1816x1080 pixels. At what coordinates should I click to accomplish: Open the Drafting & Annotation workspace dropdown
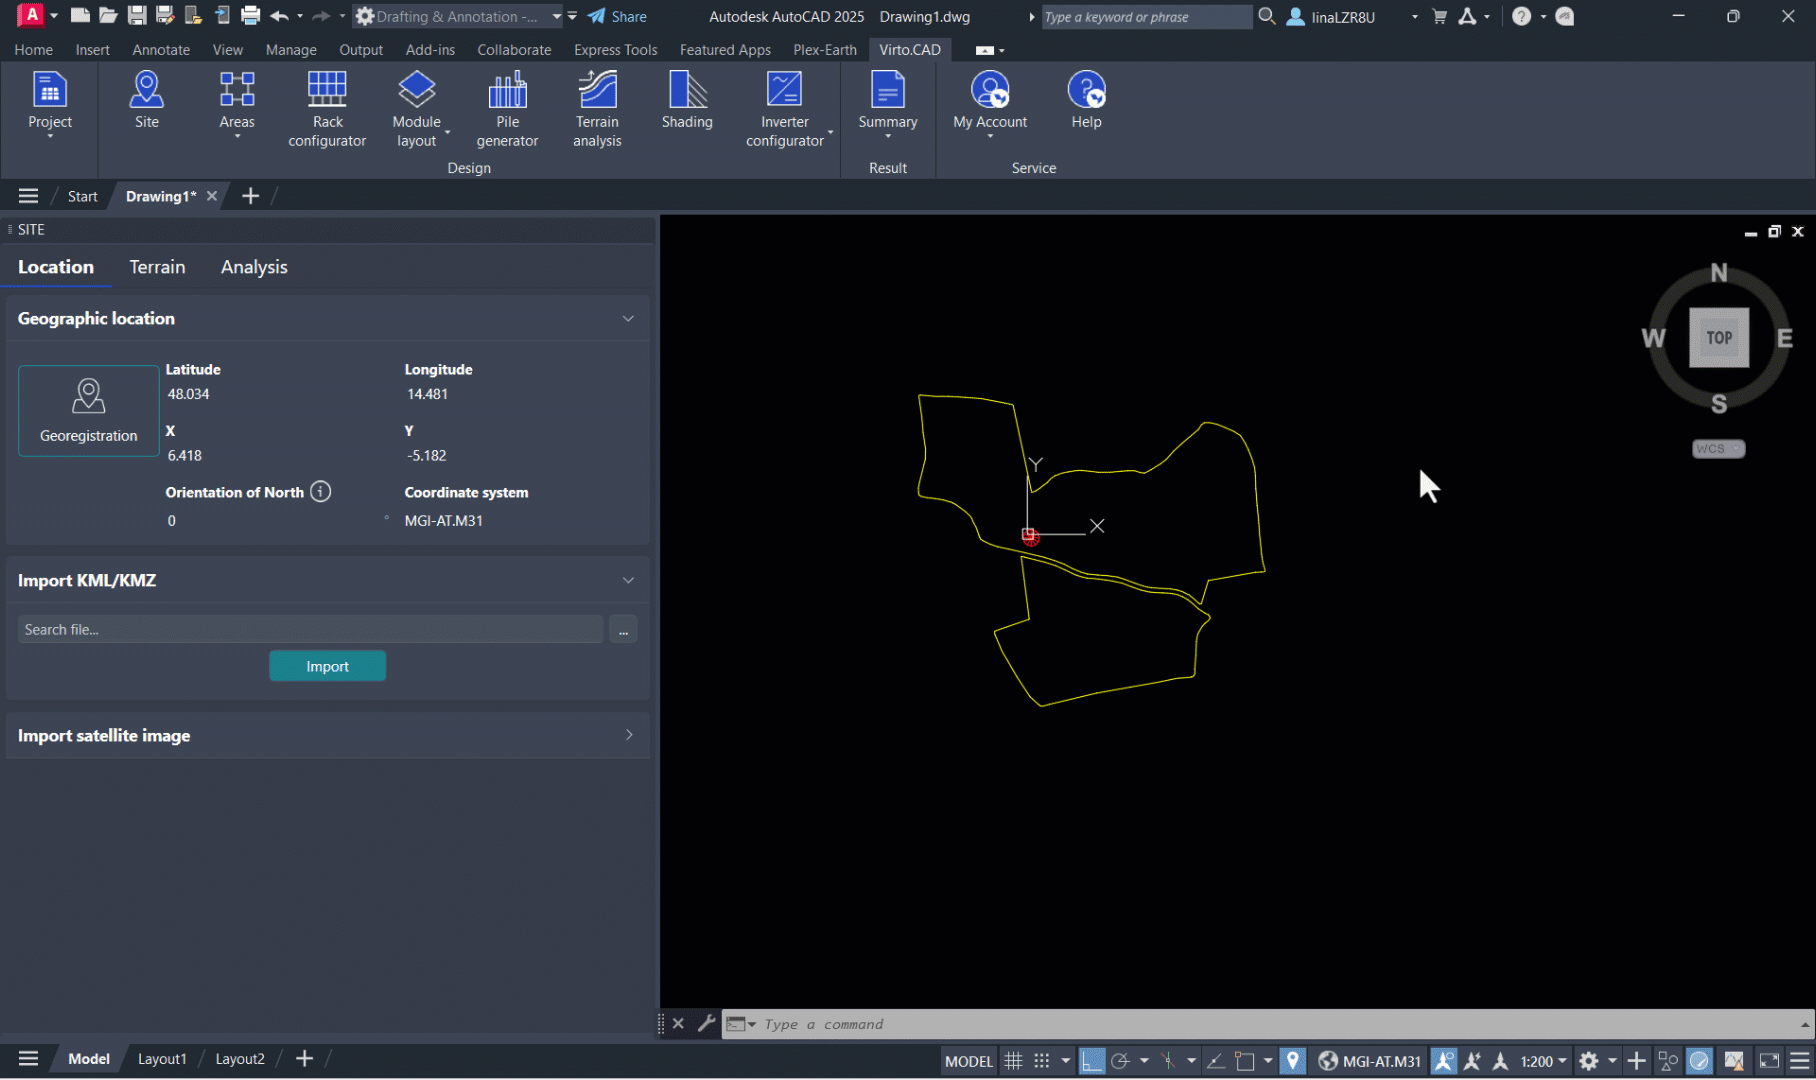pos(458,16)
